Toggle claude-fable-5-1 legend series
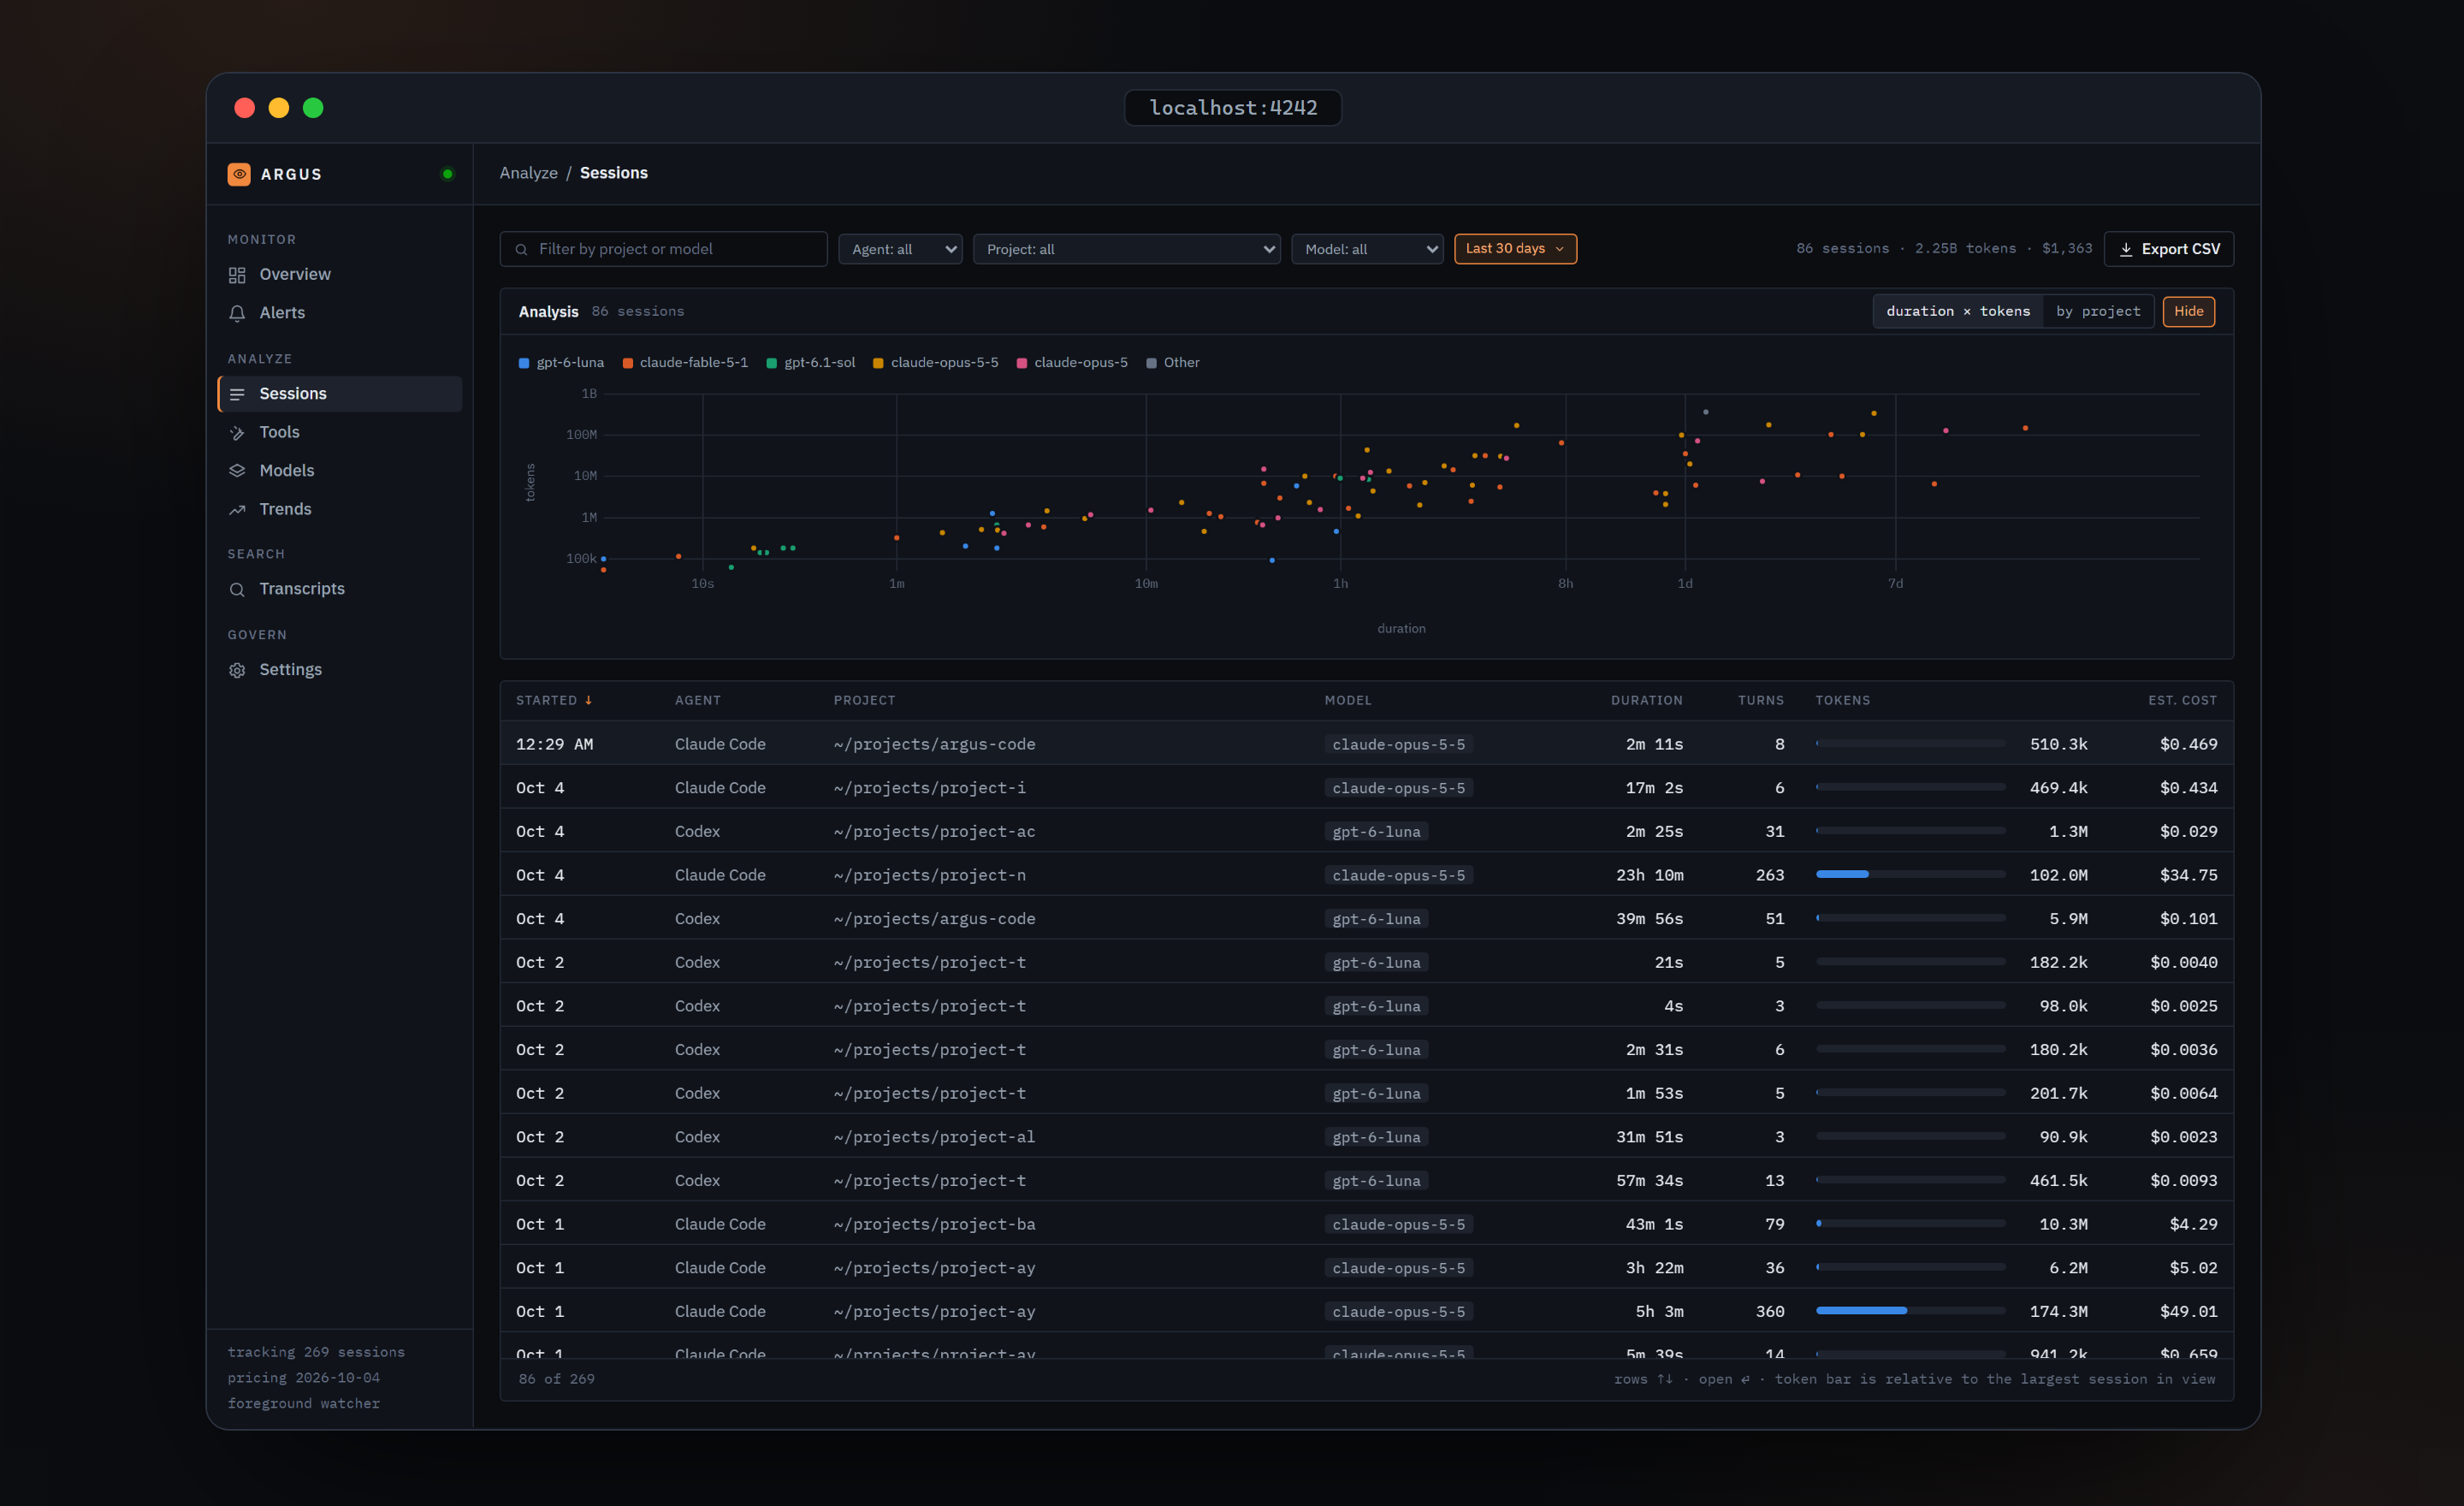2464x1506 pixels. (x=685, y=363)
